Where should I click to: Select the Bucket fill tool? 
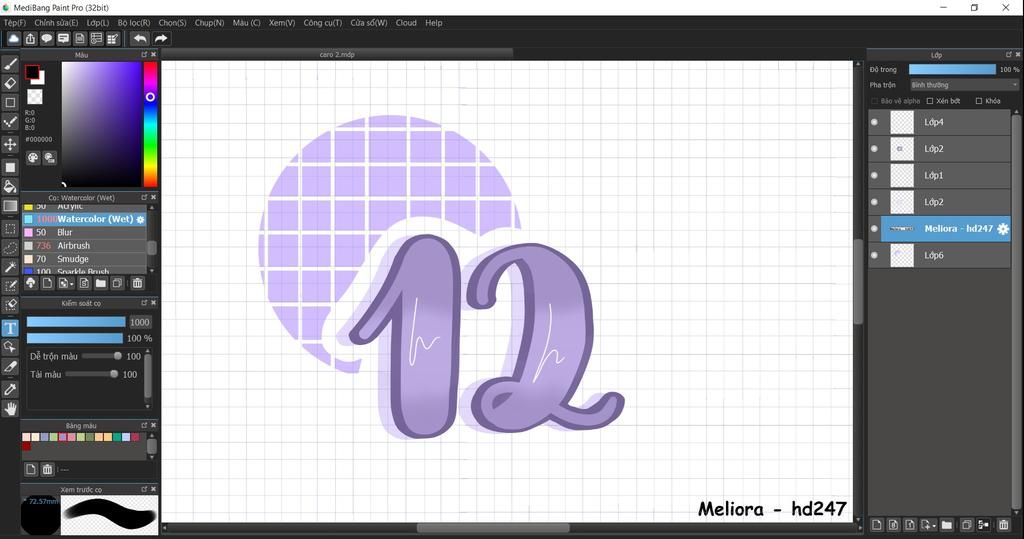(x=10, y=187)
